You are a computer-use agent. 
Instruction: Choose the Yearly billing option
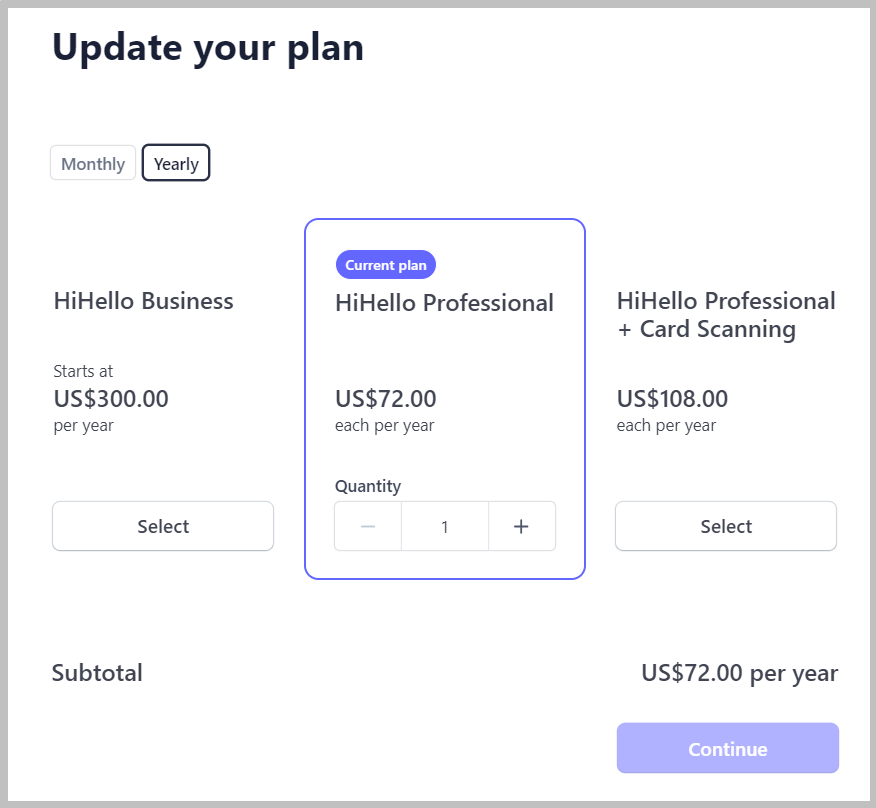click(176, 163)
